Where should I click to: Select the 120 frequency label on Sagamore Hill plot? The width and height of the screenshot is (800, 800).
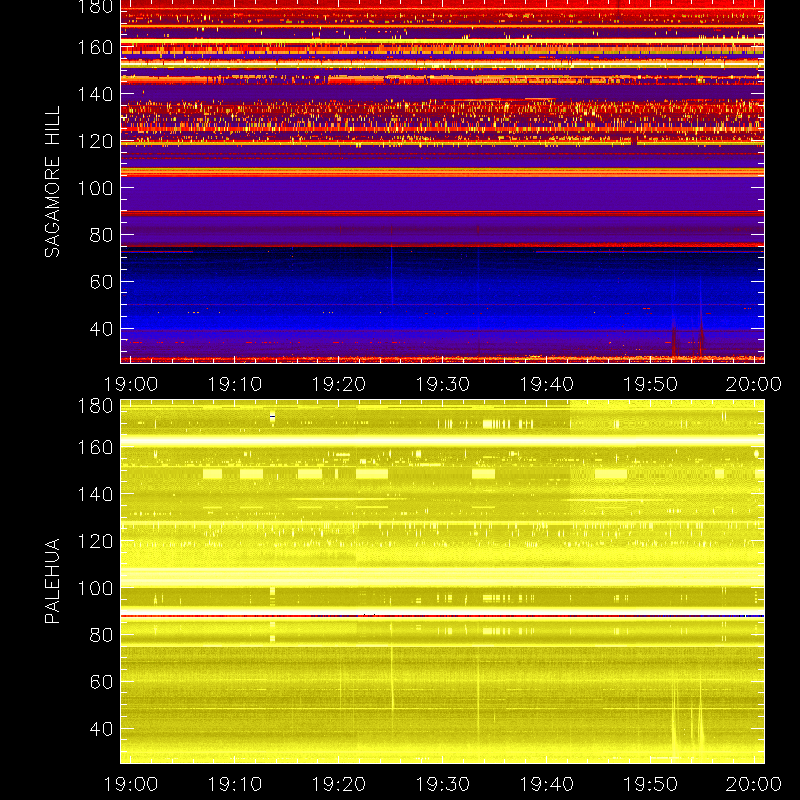[95, 141]
